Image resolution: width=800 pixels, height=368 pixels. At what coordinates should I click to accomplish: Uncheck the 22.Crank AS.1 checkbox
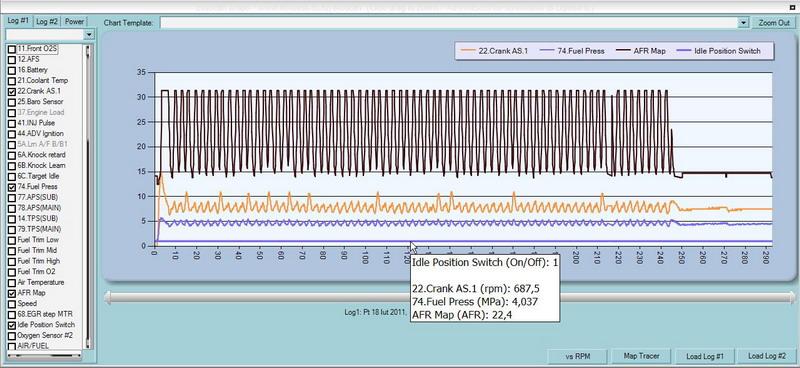(x=12, y=91)
